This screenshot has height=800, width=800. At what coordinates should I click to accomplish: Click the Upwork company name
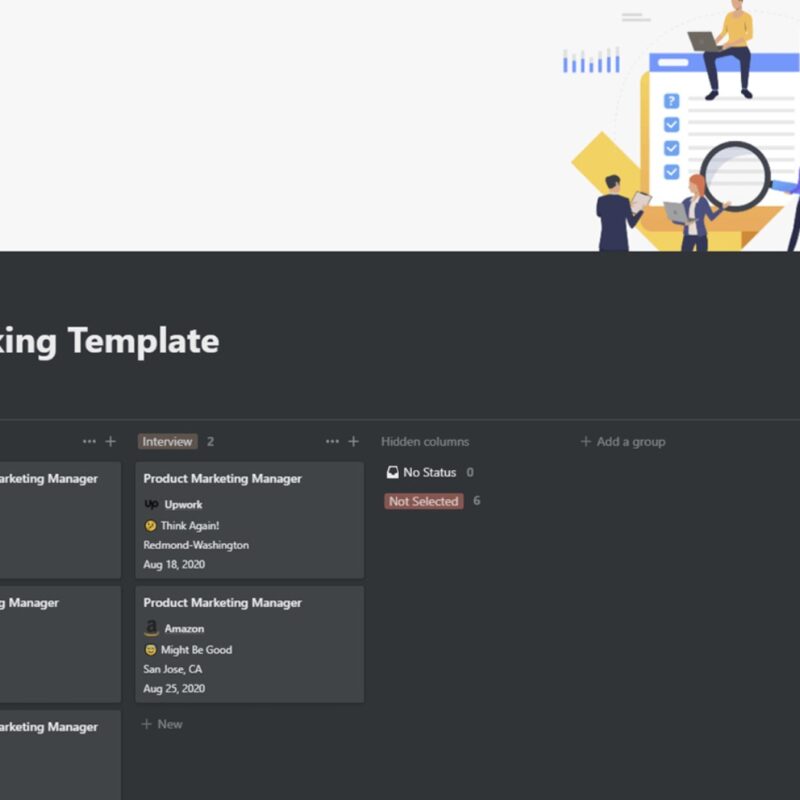click(183, 505)
